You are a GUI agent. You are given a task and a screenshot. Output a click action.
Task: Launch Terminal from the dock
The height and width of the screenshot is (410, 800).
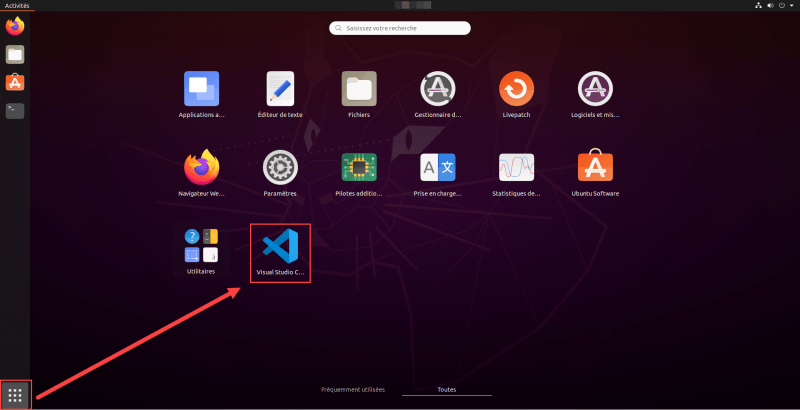click(x=15, y=110)
